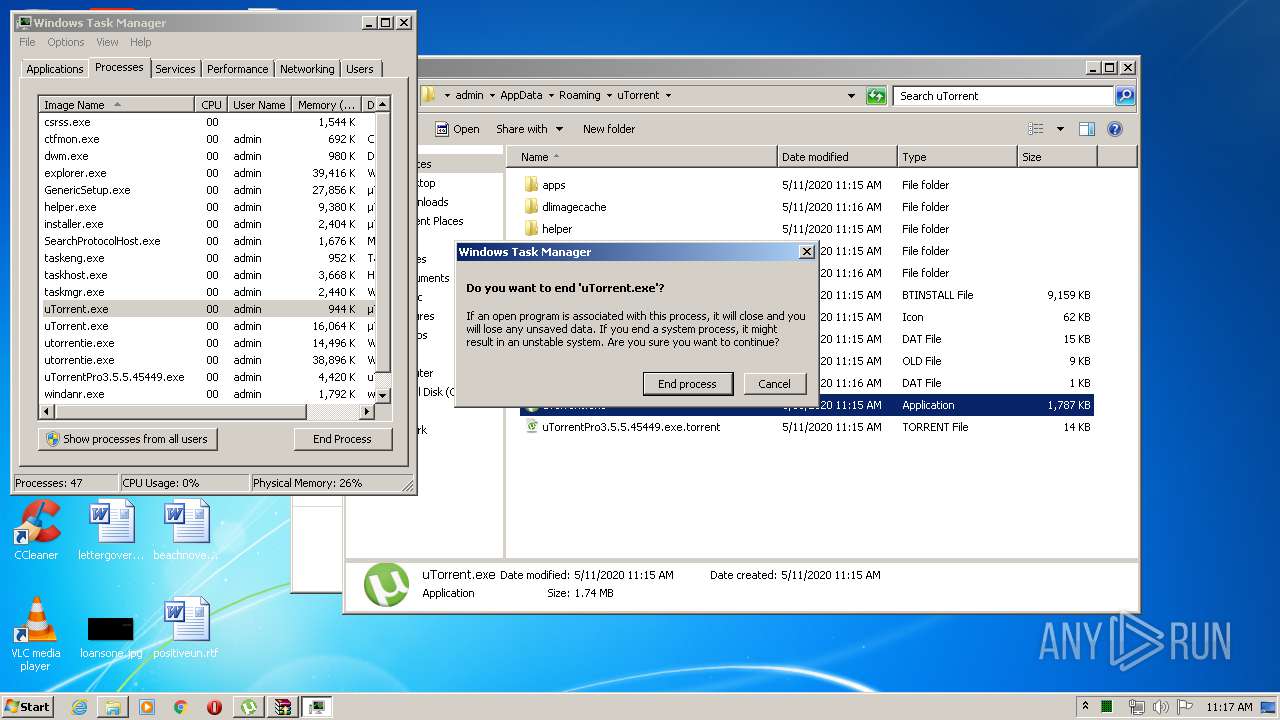Click Show processes from all users

(x=127, y=439)
